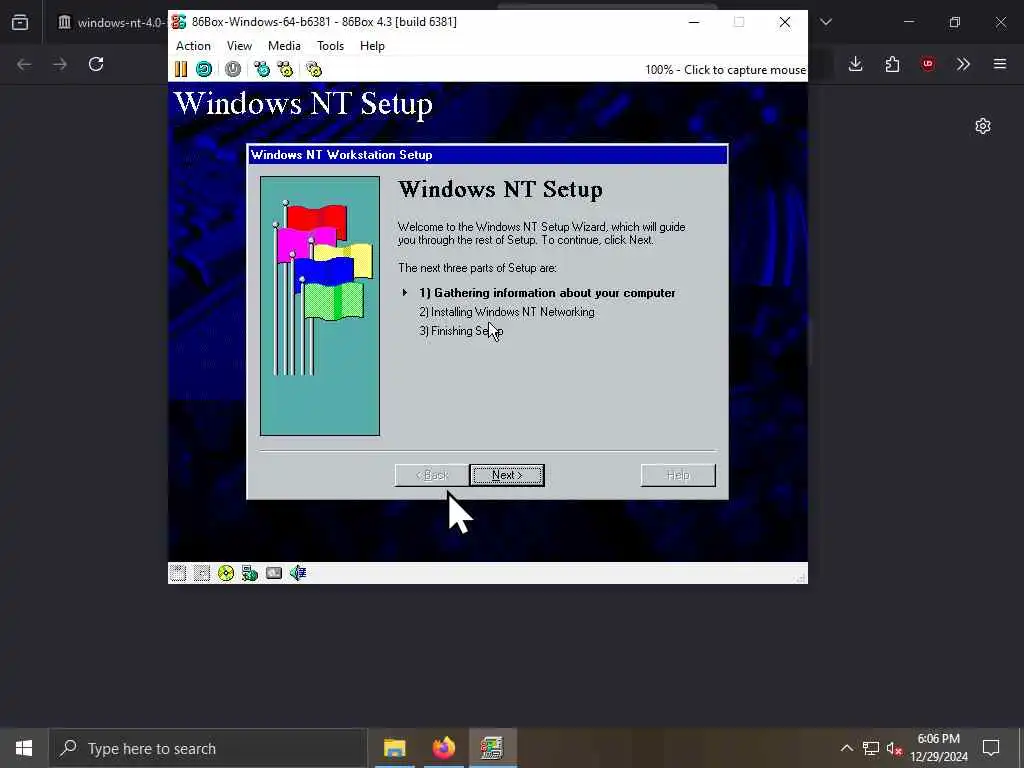Click the 86Box taskbar icon
1024x768 pixels.
[x=492, y=748]
